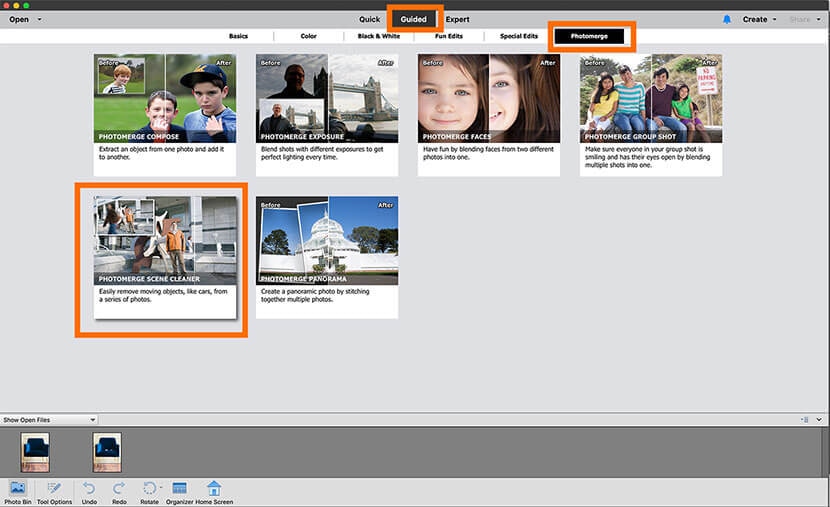Click the Open button

(19, 19)
